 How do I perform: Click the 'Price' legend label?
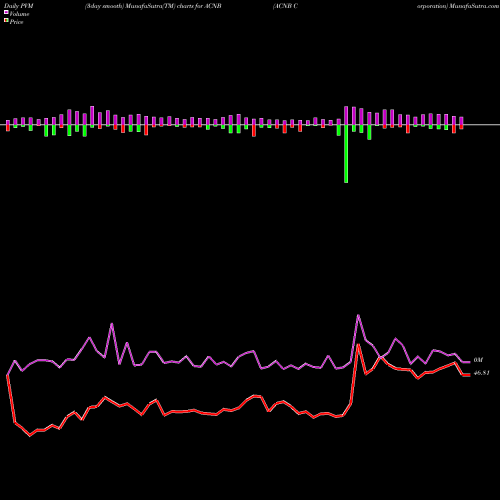click(16, 22)
